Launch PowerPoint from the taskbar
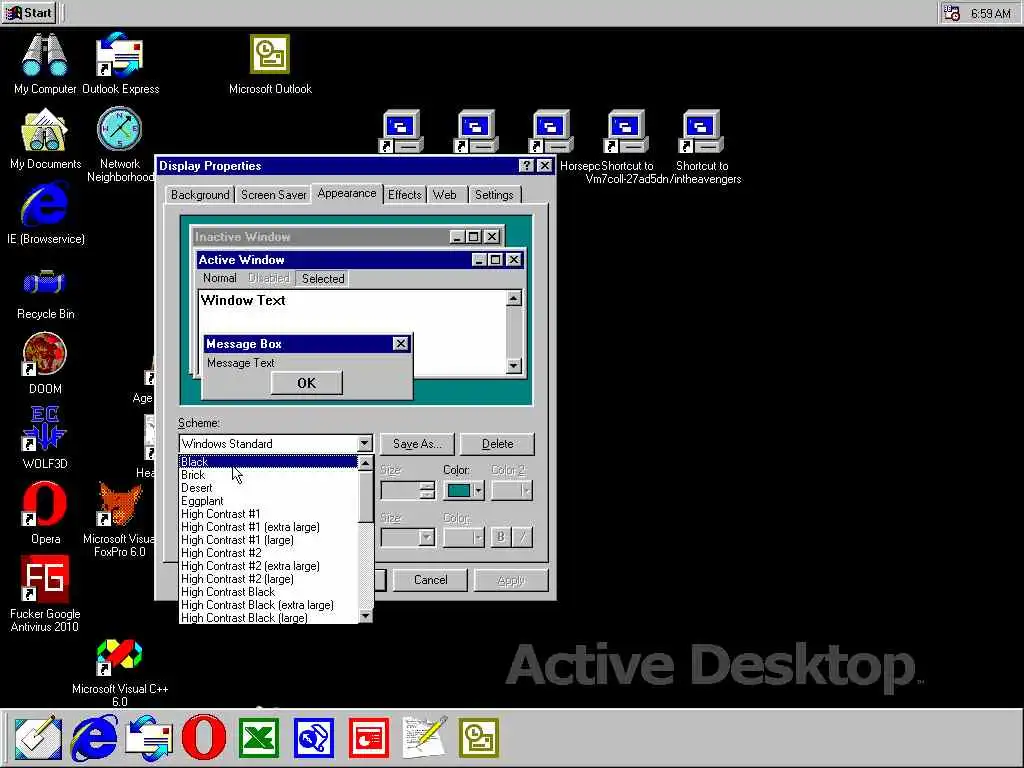 point(368,738)
